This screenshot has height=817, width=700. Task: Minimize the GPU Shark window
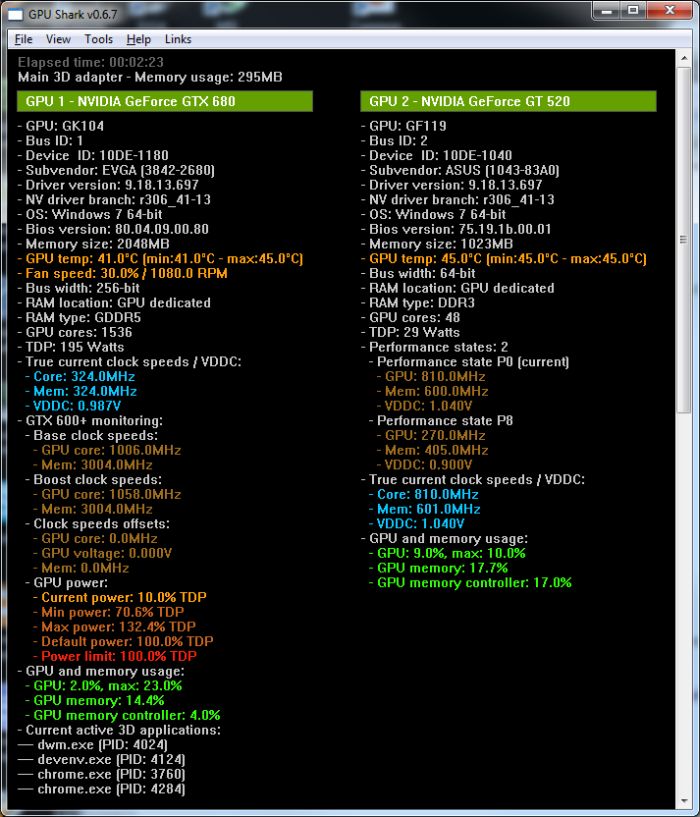point(607,10)
